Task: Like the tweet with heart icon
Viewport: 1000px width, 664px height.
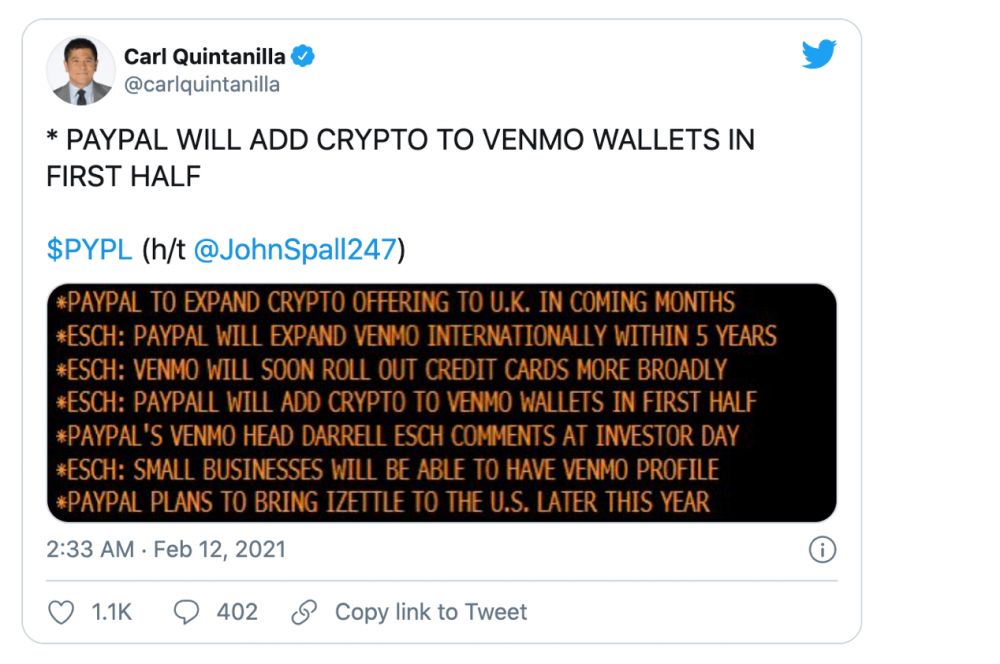Action: (x=61, y=612)
